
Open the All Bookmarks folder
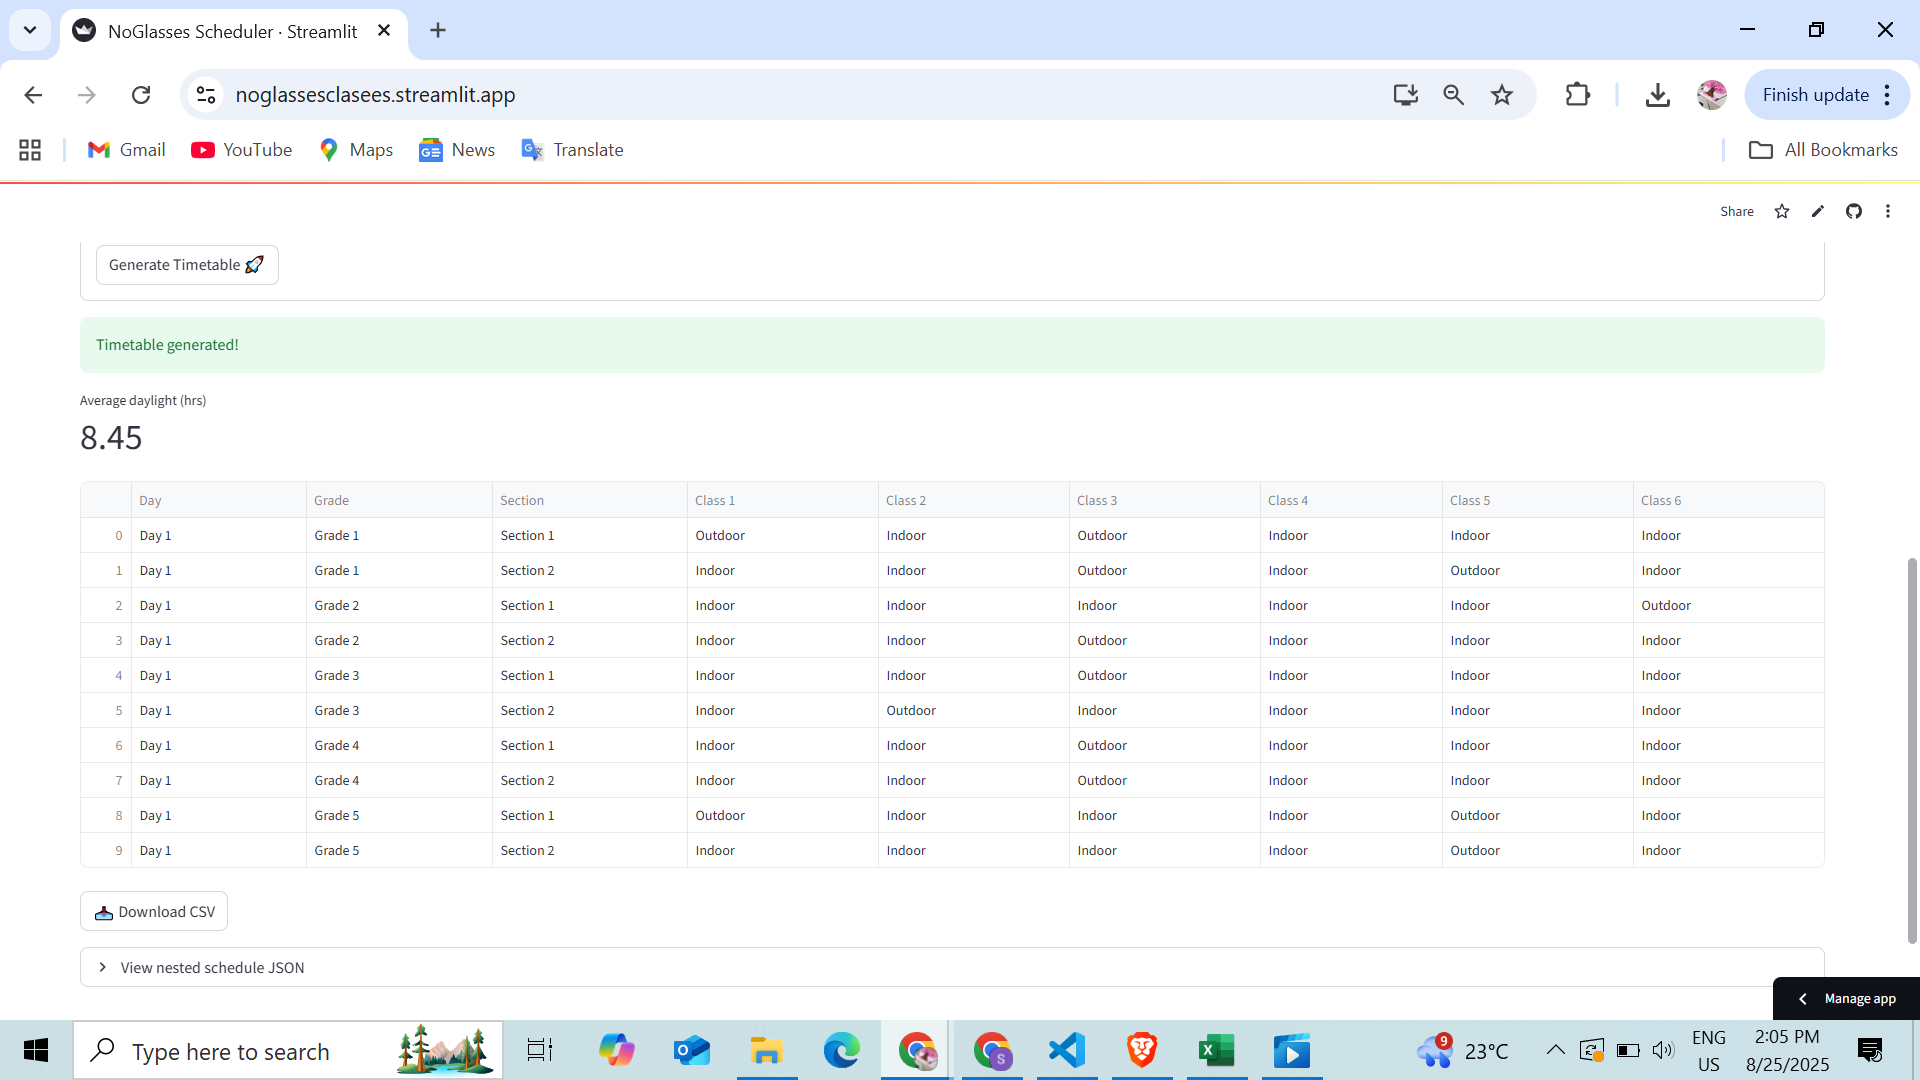pos(1822,150)
